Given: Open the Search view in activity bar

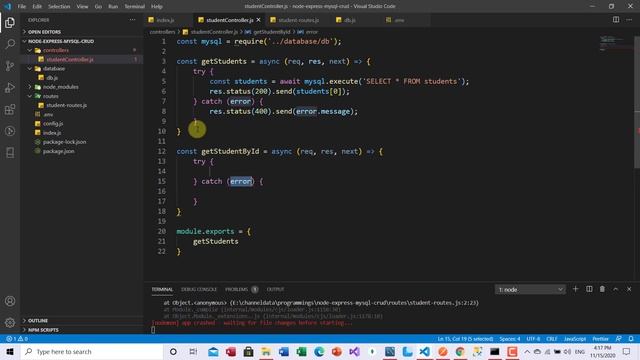Looking at the screenshot, I should (x=10, y=44).
